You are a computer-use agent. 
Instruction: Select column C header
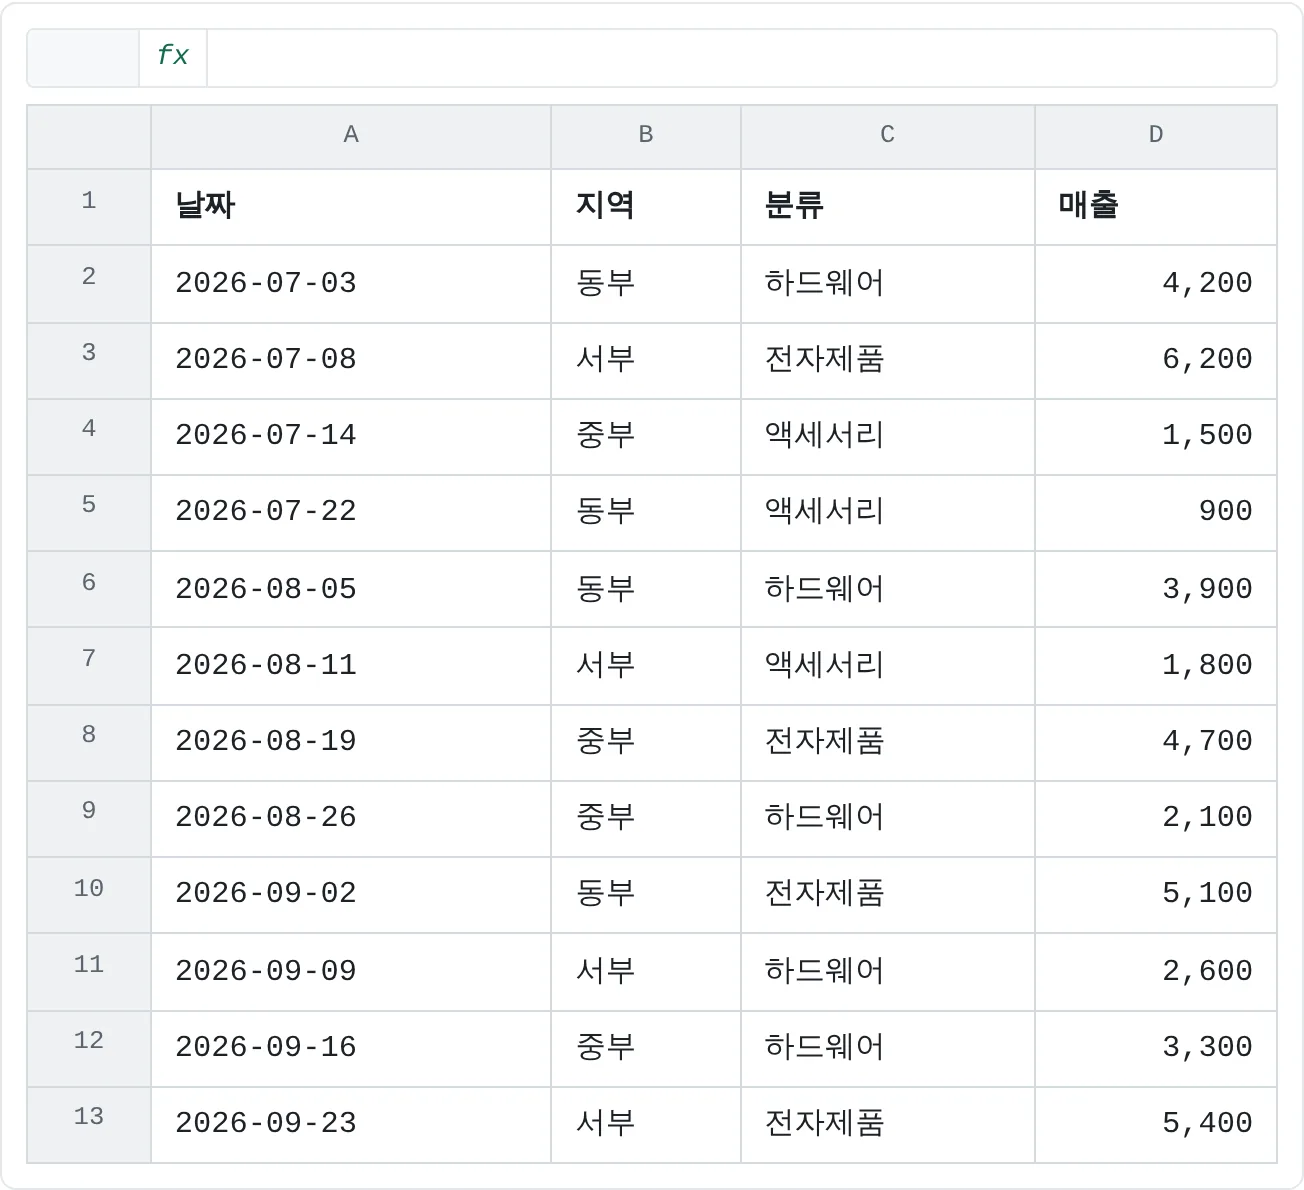[x=888, y=137]
